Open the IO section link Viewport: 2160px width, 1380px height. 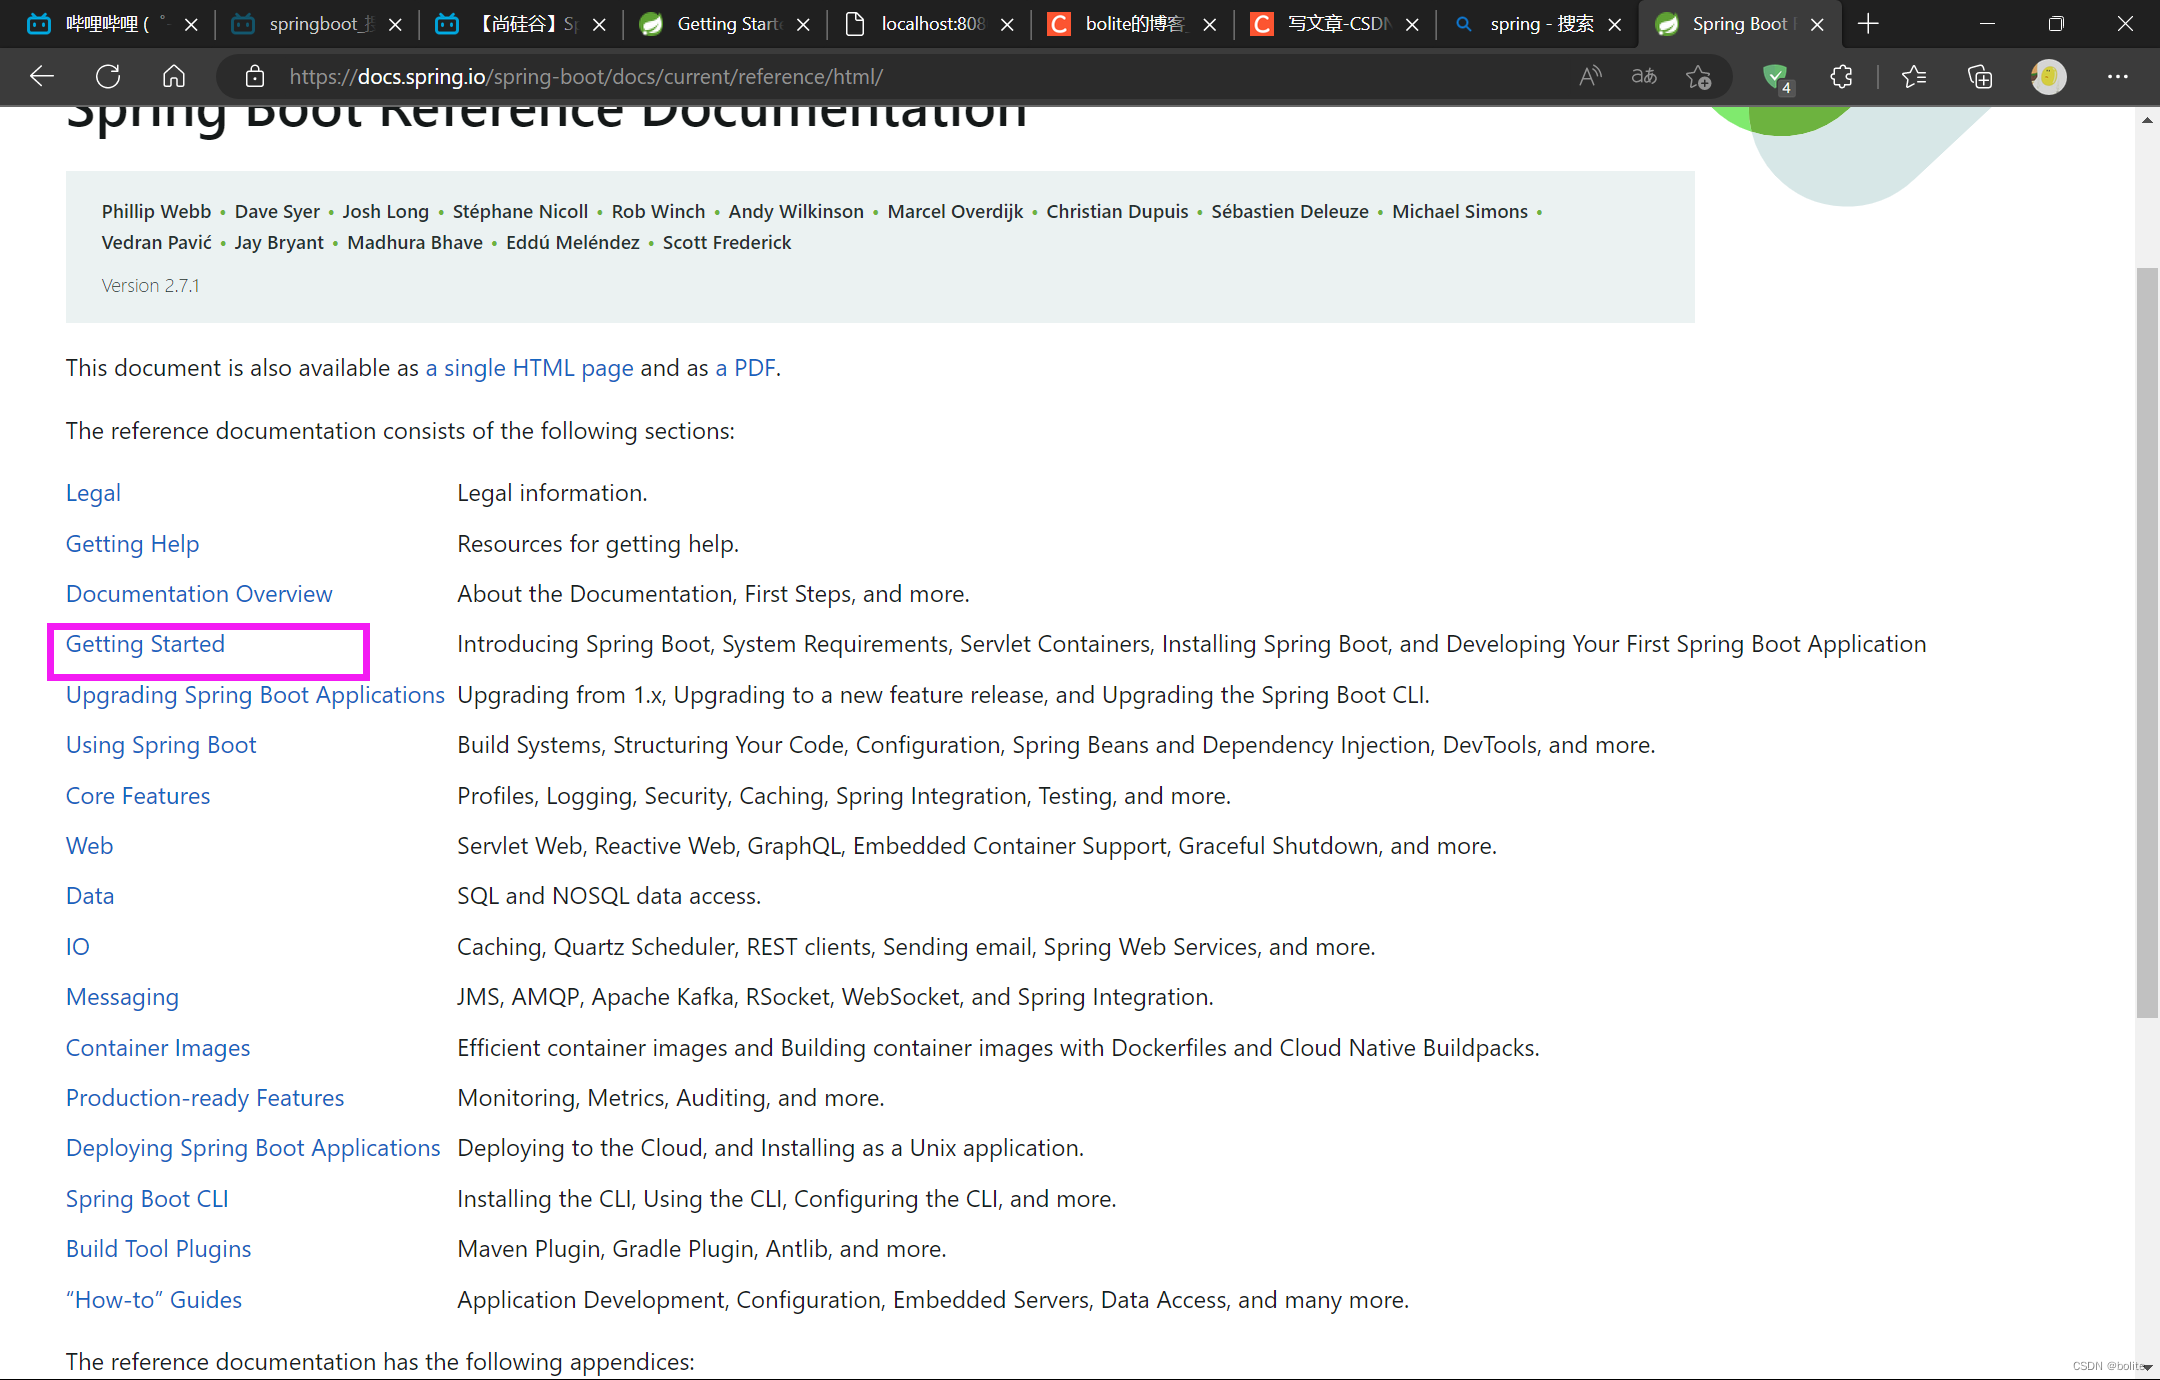77,947
